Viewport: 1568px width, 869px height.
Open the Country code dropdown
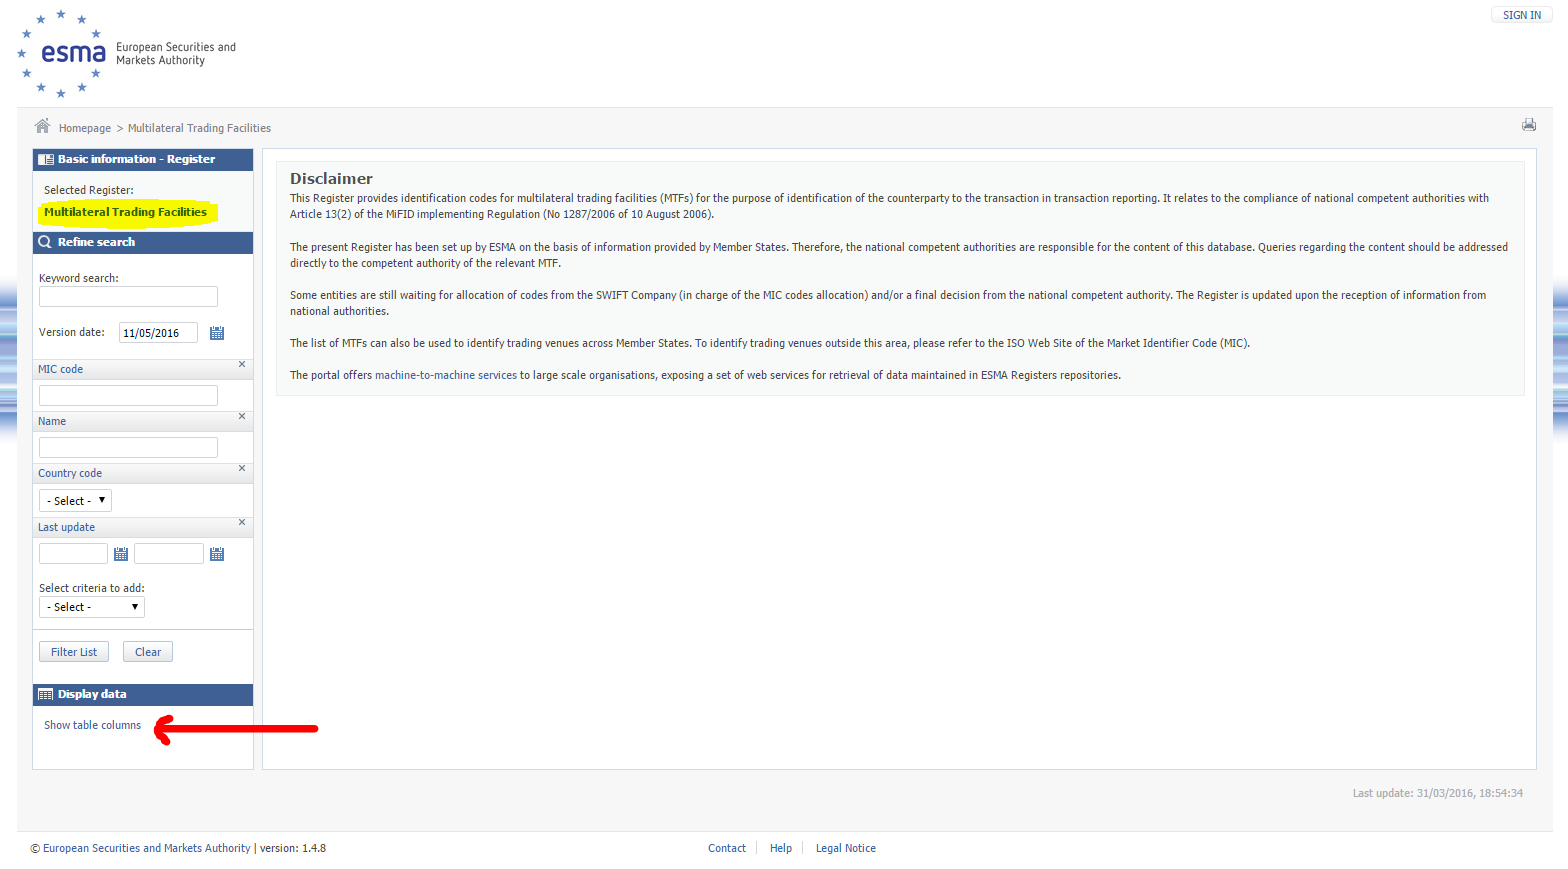point(75,501)
